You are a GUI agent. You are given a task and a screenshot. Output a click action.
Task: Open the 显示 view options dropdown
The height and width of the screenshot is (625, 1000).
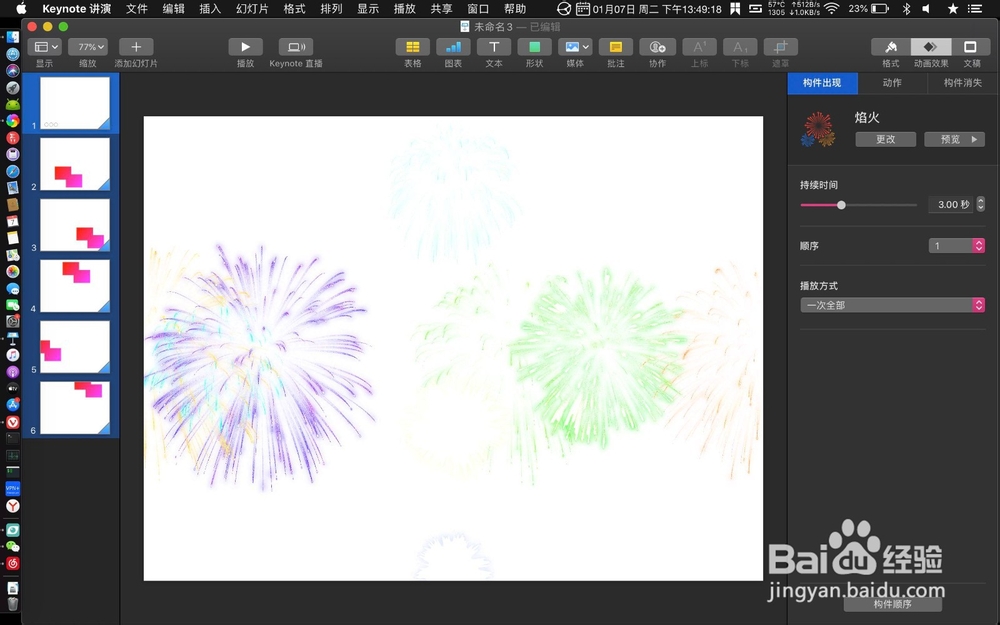(45, 46)
